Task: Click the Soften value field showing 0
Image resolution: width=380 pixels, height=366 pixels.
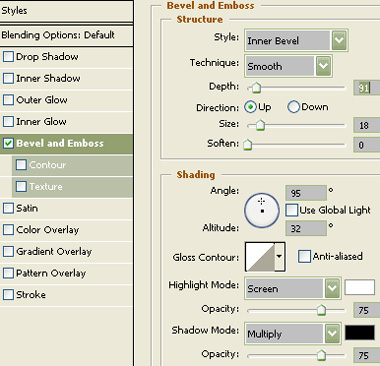Action: pos(367,145)
